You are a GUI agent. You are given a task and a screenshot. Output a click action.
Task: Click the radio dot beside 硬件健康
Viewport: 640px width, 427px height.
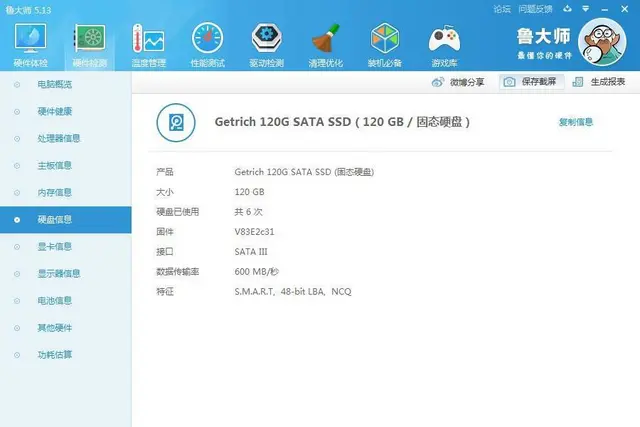pyautogui.click(x=17, y=112)
